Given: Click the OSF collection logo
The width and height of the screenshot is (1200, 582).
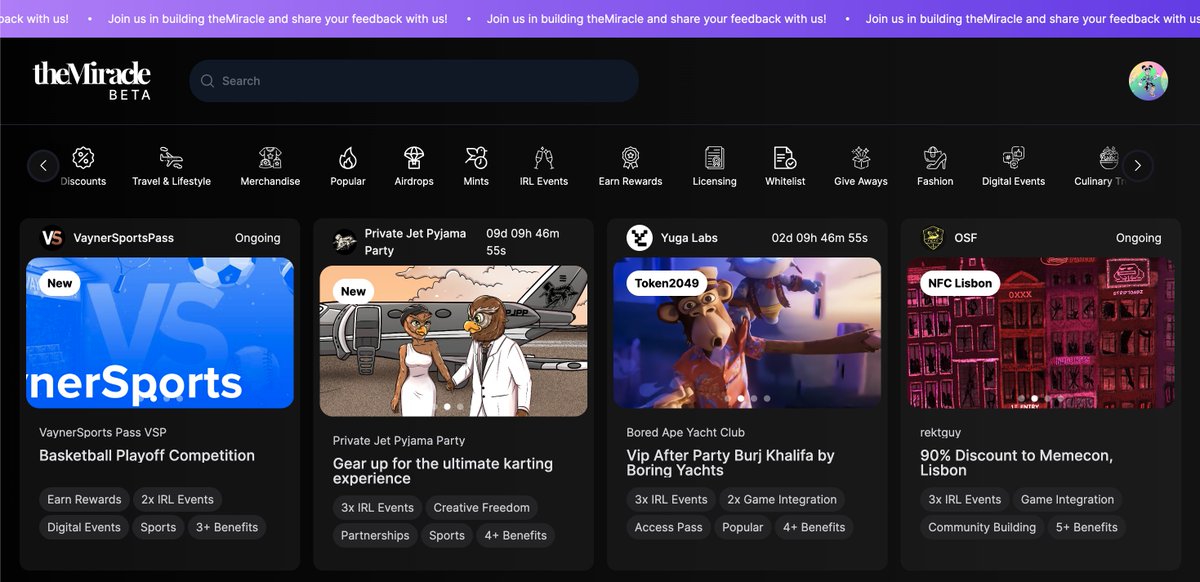Looking at the screenshot, I should click(x=933, y=238).
